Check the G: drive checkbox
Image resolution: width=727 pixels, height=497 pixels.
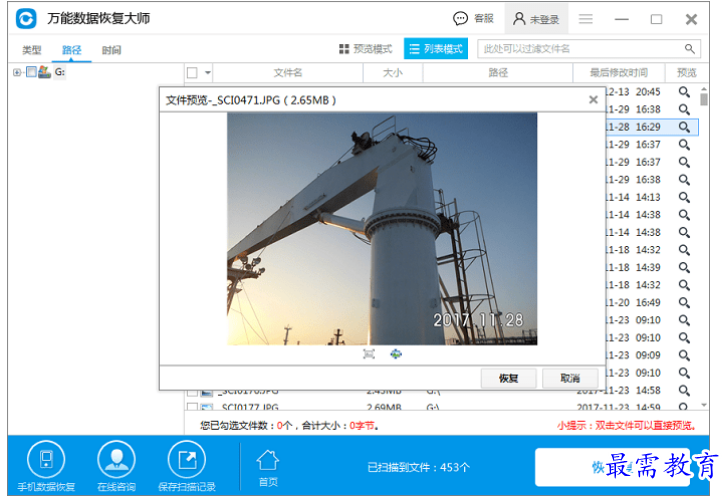pyautogui.click(x=31, y=72)
